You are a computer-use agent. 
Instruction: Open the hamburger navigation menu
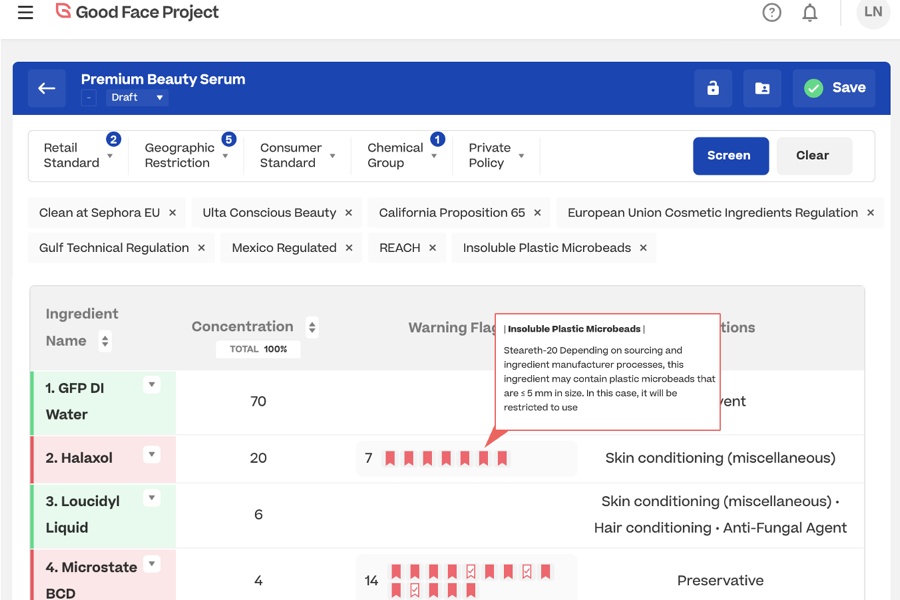tap(25, 12)
